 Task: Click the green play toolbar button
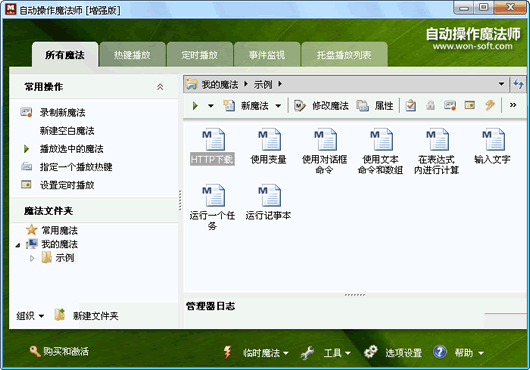pyautogui.click(x=195, y=106)
